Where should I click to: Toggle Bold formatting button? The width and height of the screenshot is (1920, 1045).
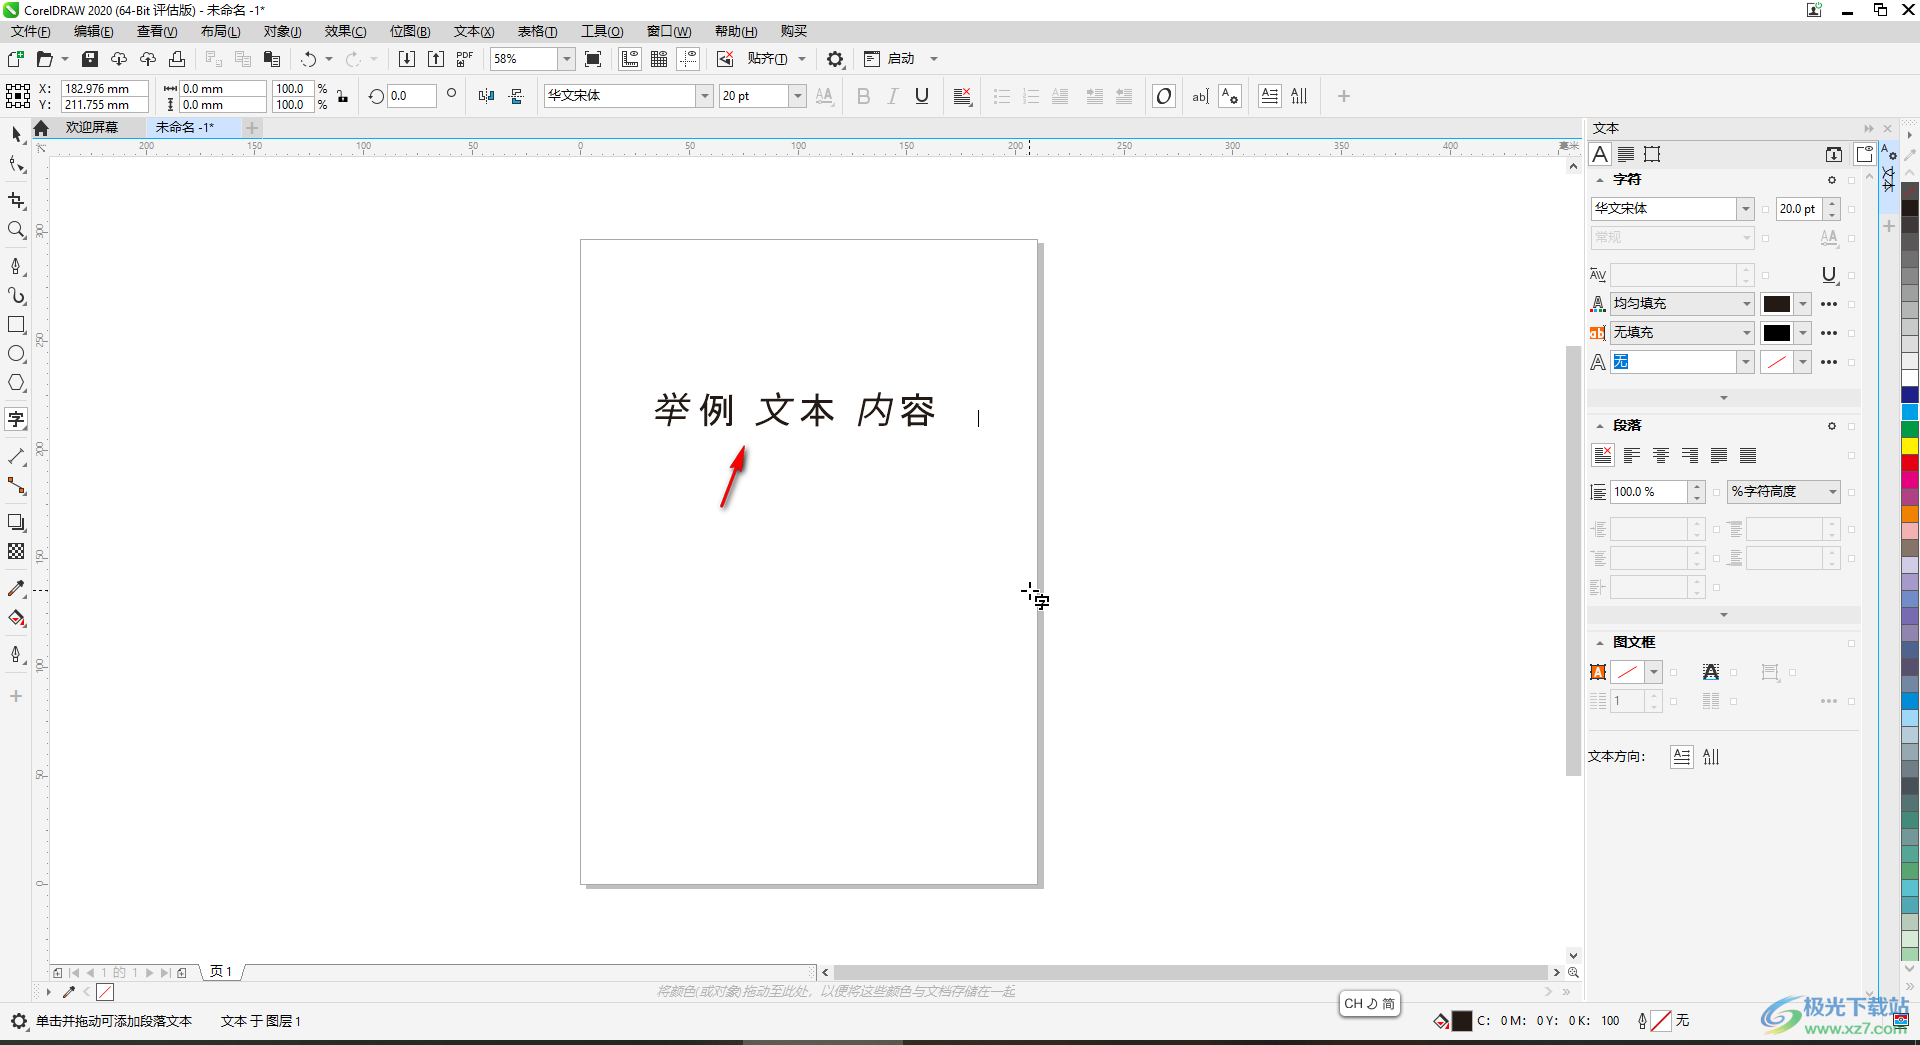864,96
